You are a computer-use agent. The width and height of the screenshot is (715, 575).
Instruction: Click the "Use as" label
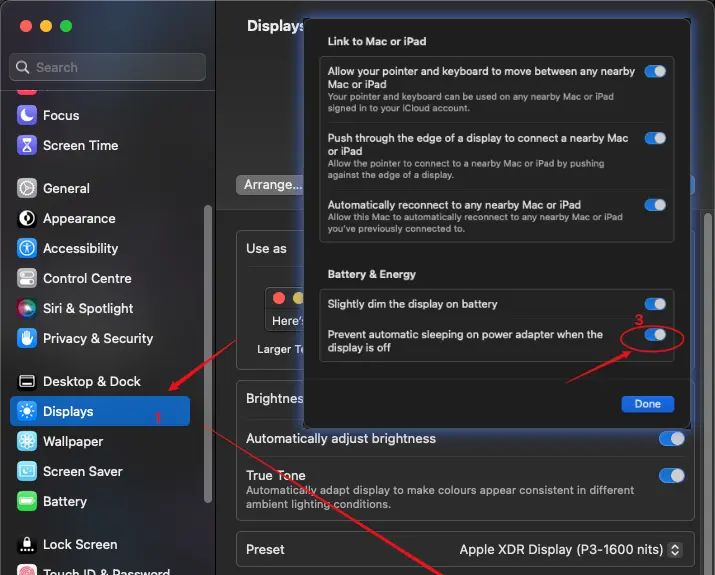[x=266, y=249]
